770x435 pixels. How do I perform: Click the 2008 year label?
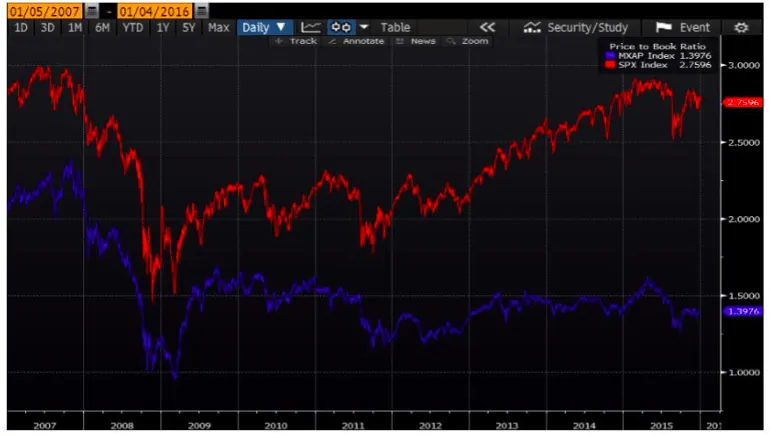tap(122, 426)
